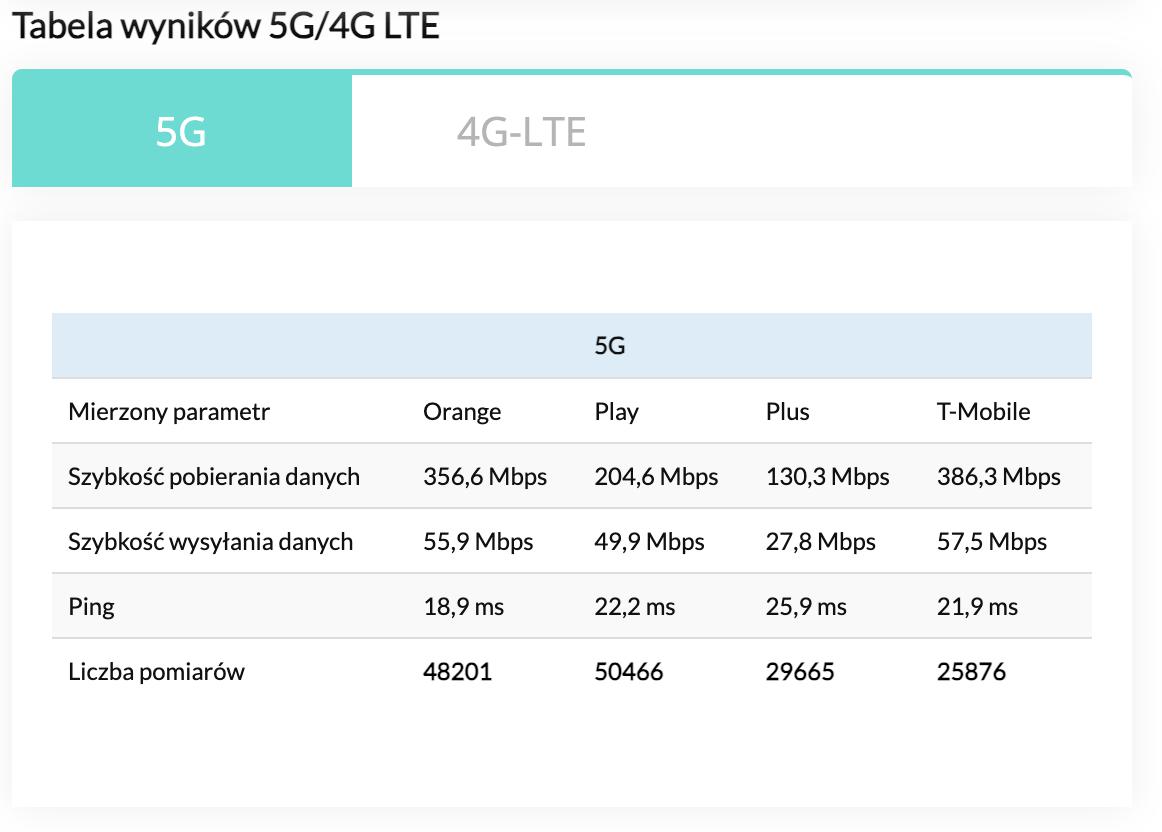
Task: Select the Szybkość wysyłania danych row label
Action: tap(210, 542)
